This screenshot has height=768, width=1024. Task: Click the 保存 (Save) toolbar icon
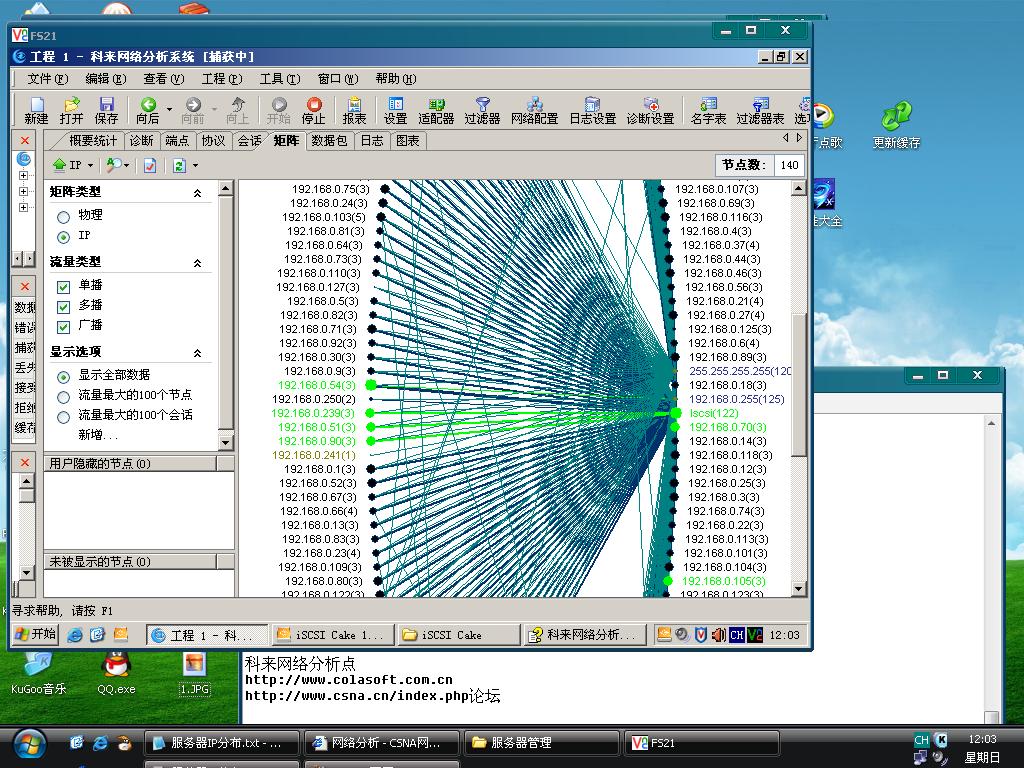pos(106,109)
